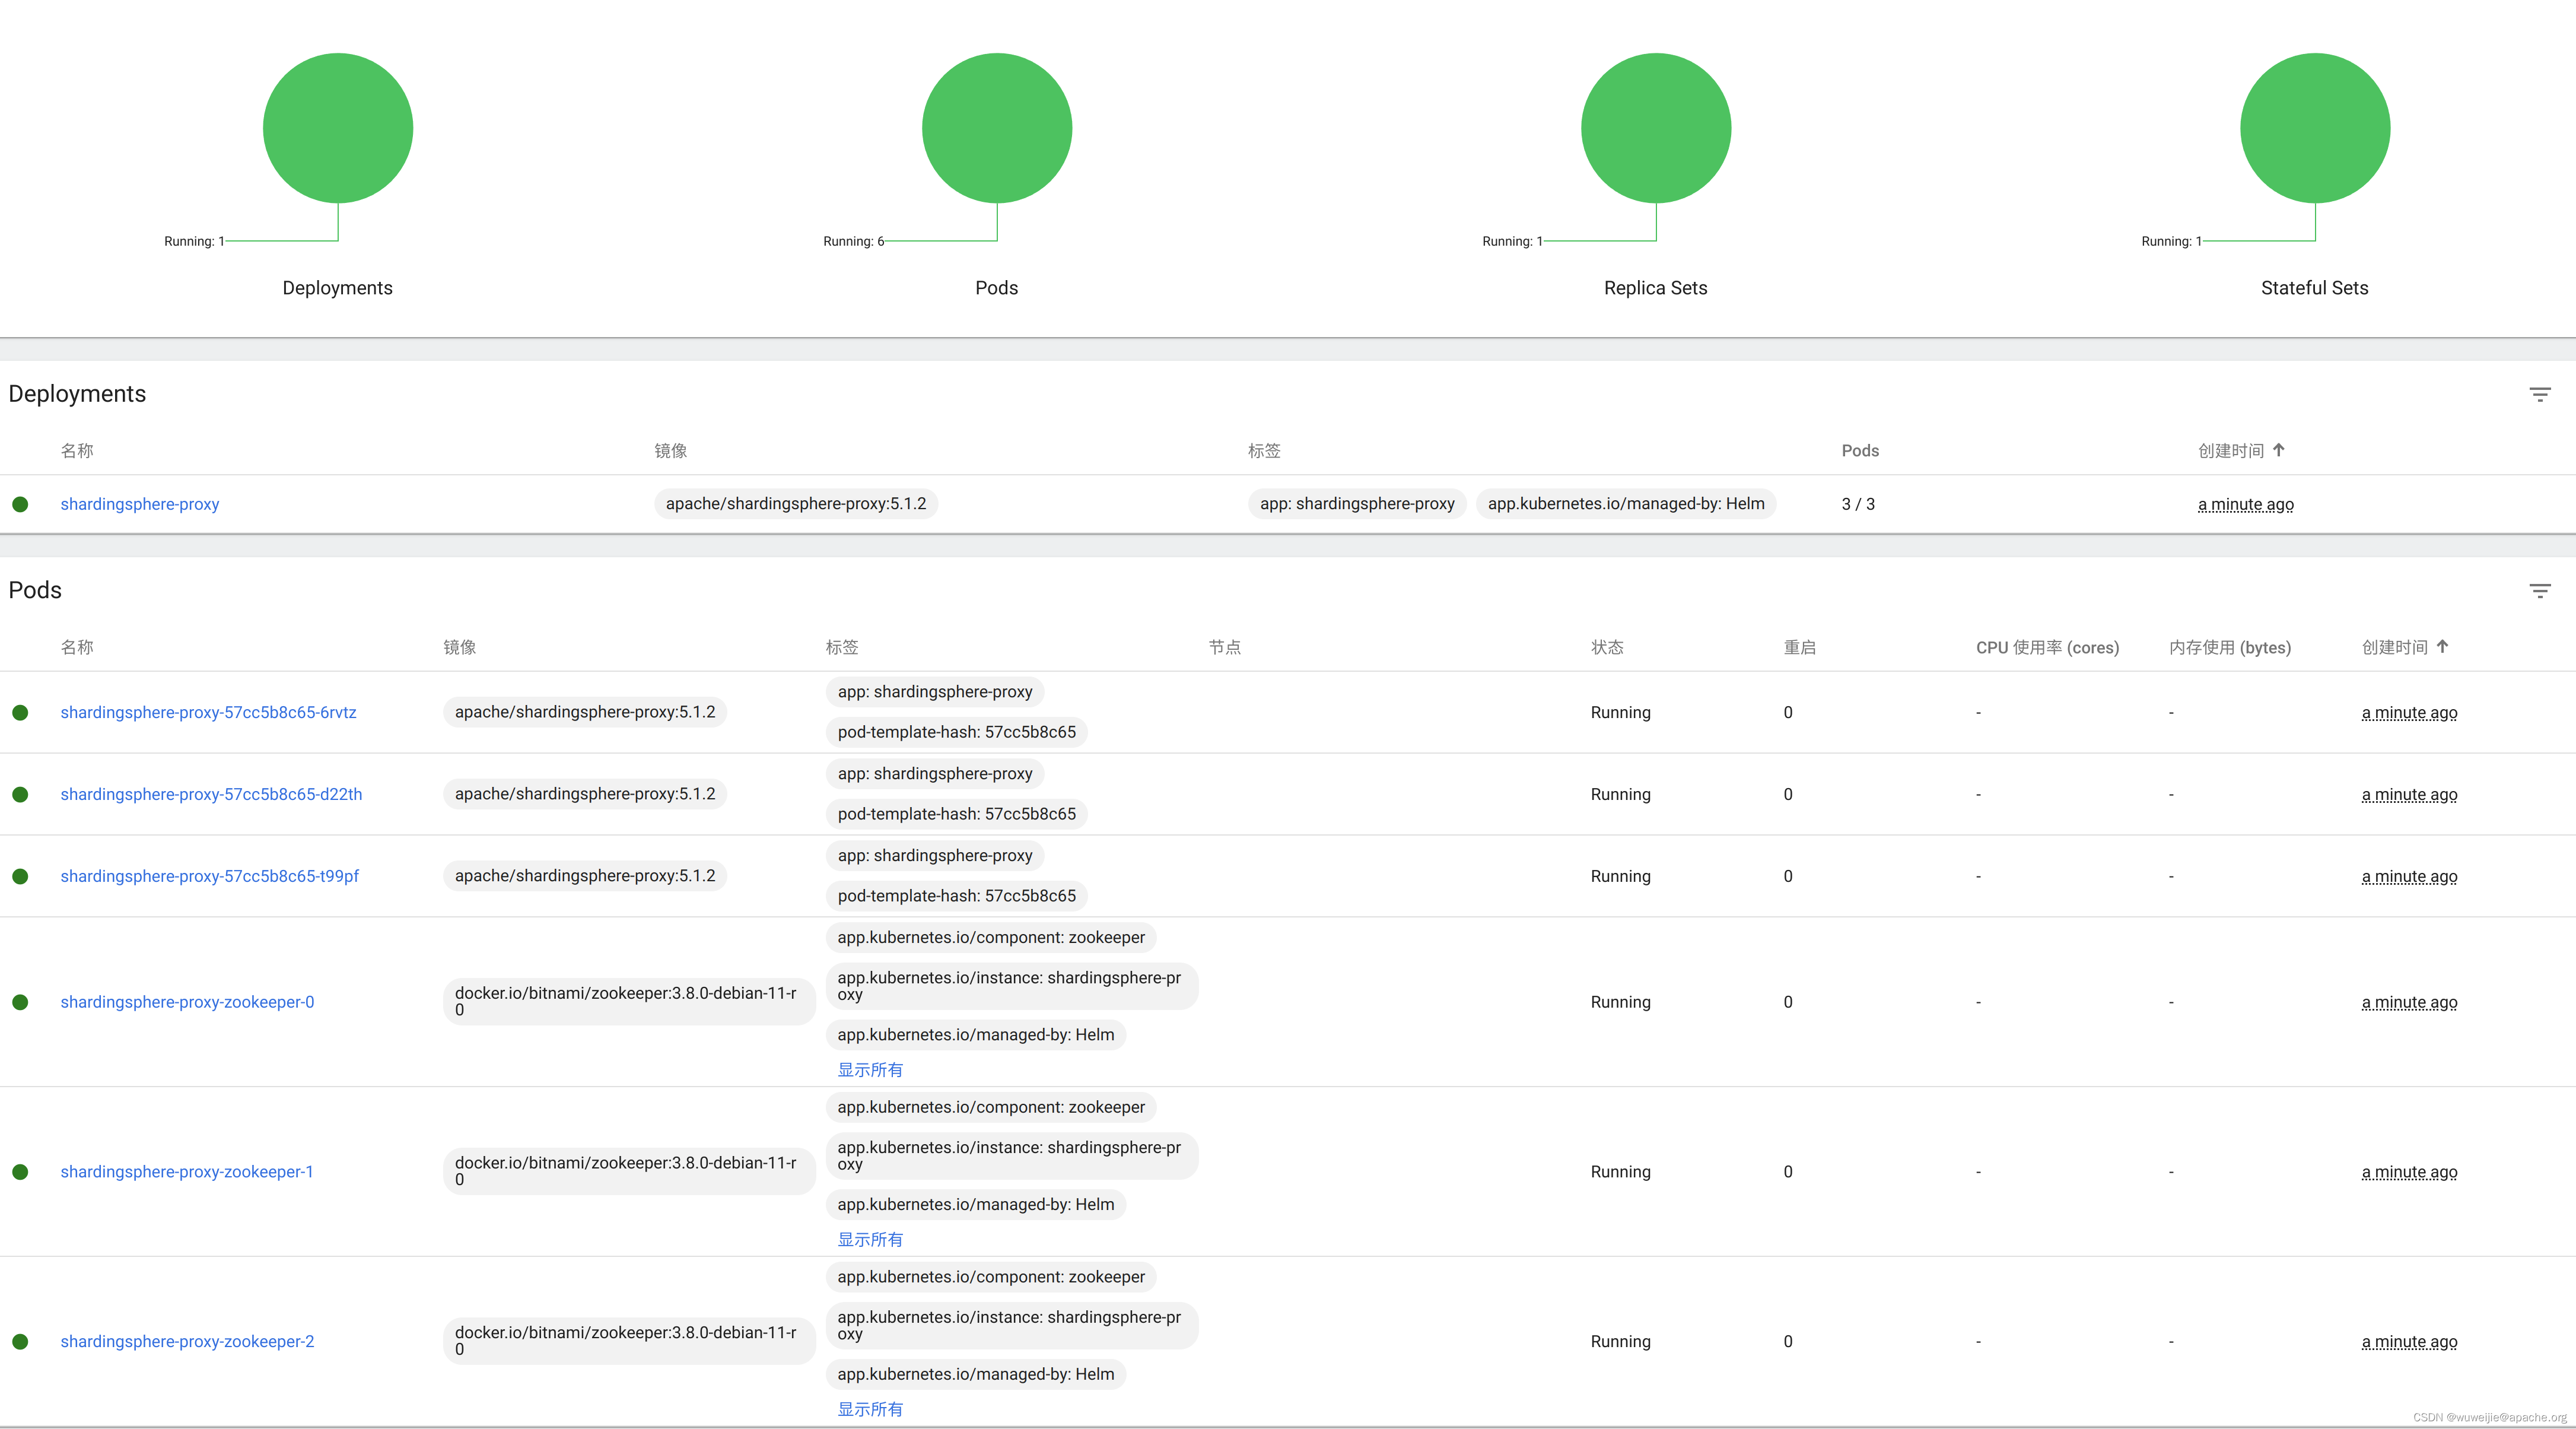This screenshot has width=2576, height=1429.
Task: Click the Stateful Sets green status circle
Action: [2315, 128]
